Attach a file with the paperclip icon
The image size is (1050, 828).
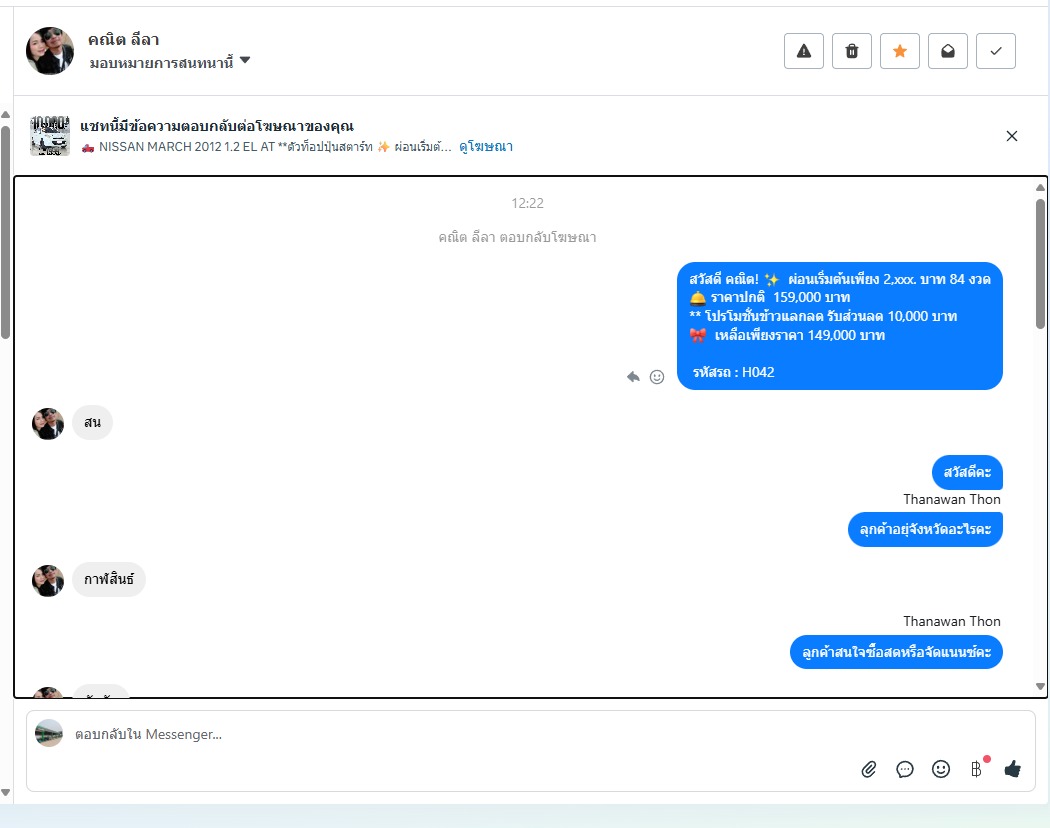click(x=869, y=769)
